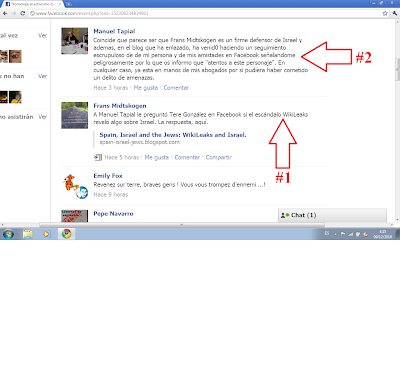Click the Hace 9 horas timestamp
400x387 pixels.
point(111,195)
